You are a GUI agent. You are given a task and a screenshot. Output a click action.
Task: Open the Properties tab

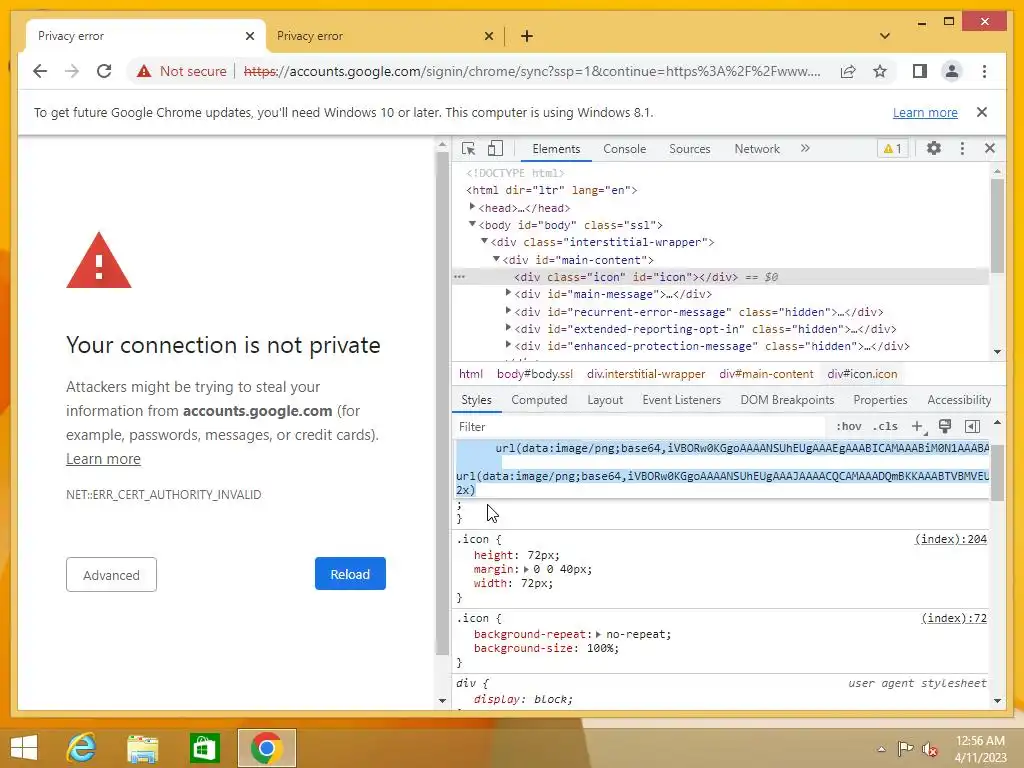880,400
